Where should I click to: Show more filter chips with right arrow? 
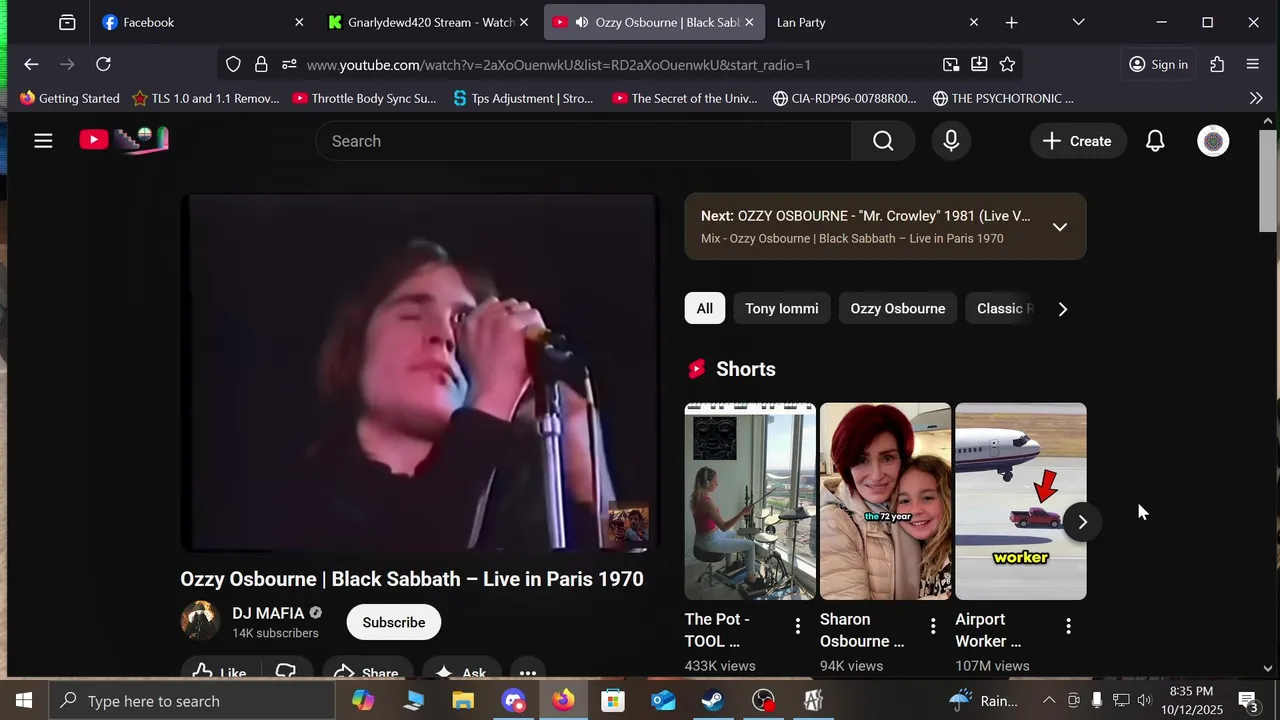[x=1063, y=309]
